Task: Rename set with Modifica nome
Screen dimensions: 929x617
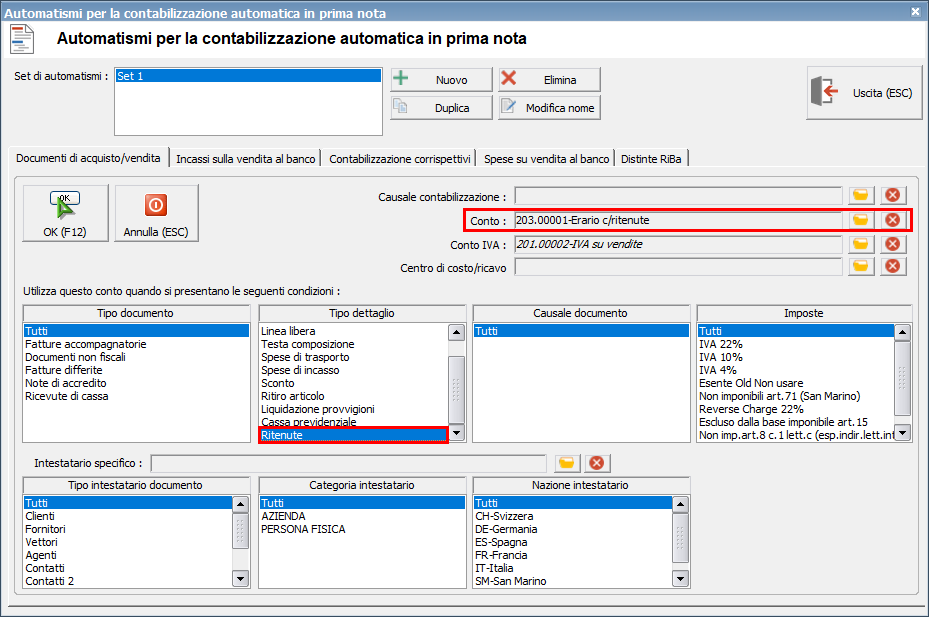Action: pyautogui.click(x=549, y=108)
